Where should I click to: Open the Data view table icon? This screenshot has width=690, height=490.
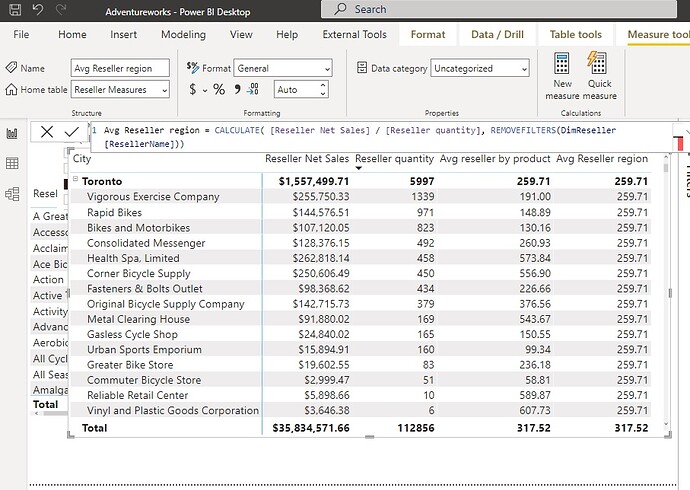(12, 164)
